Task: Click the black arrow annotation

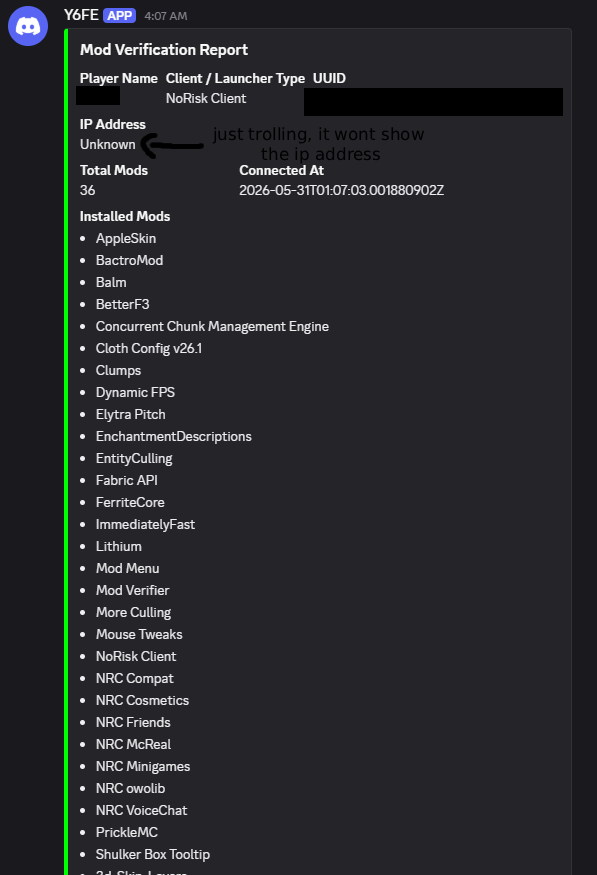Action: [172, 146]
